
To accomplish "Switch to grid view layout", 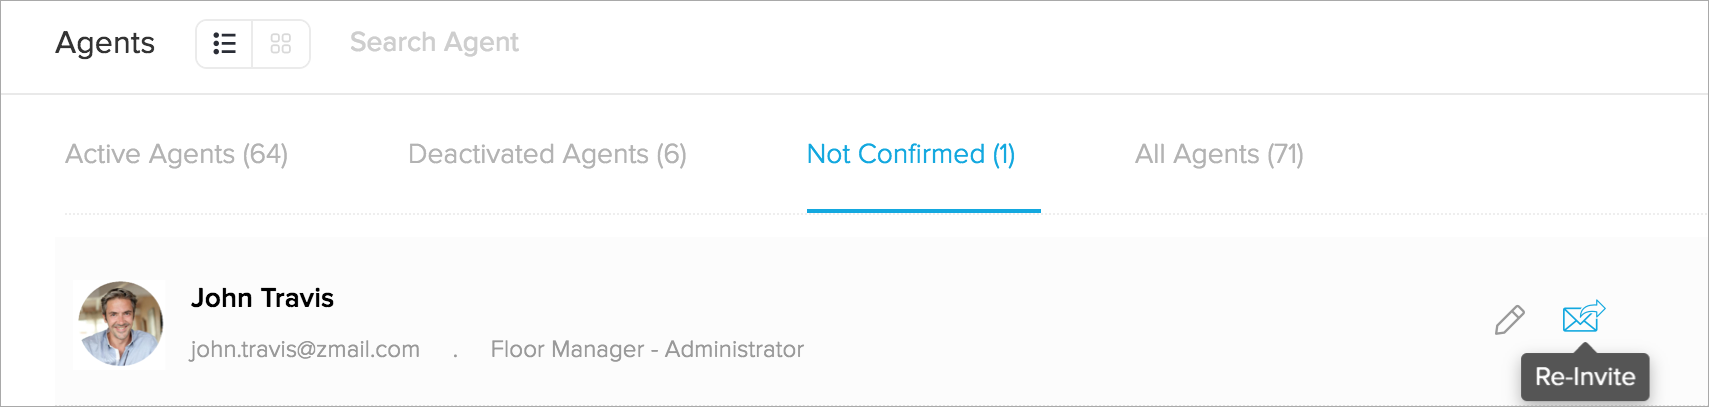I will click(281, 44).
